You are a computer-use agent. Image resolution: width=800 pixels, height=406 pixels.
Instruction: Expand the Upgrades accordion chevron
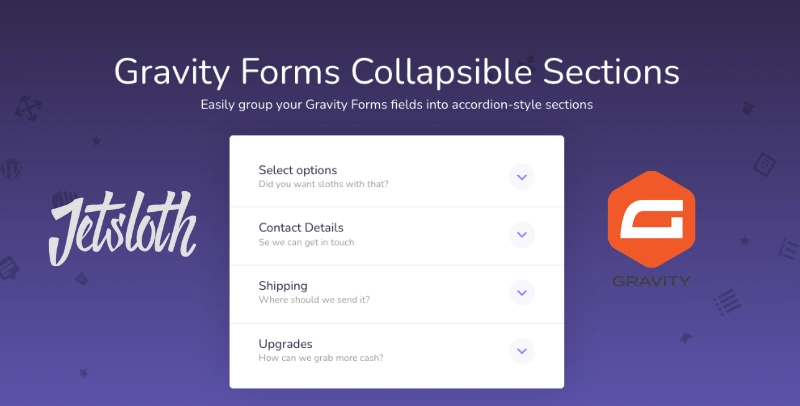(521, 351)
